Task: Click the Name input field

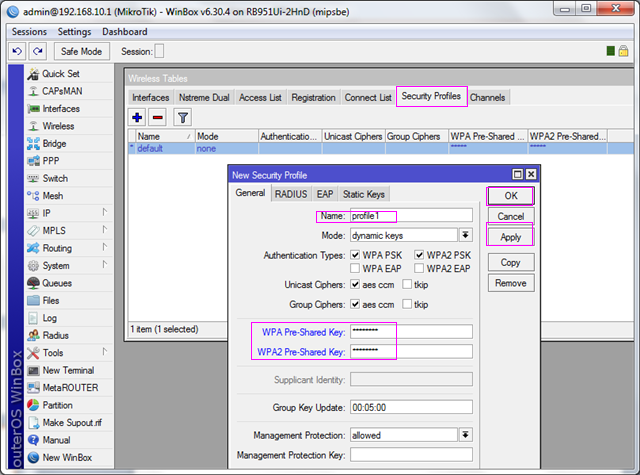Action: (x=411, y=215)
